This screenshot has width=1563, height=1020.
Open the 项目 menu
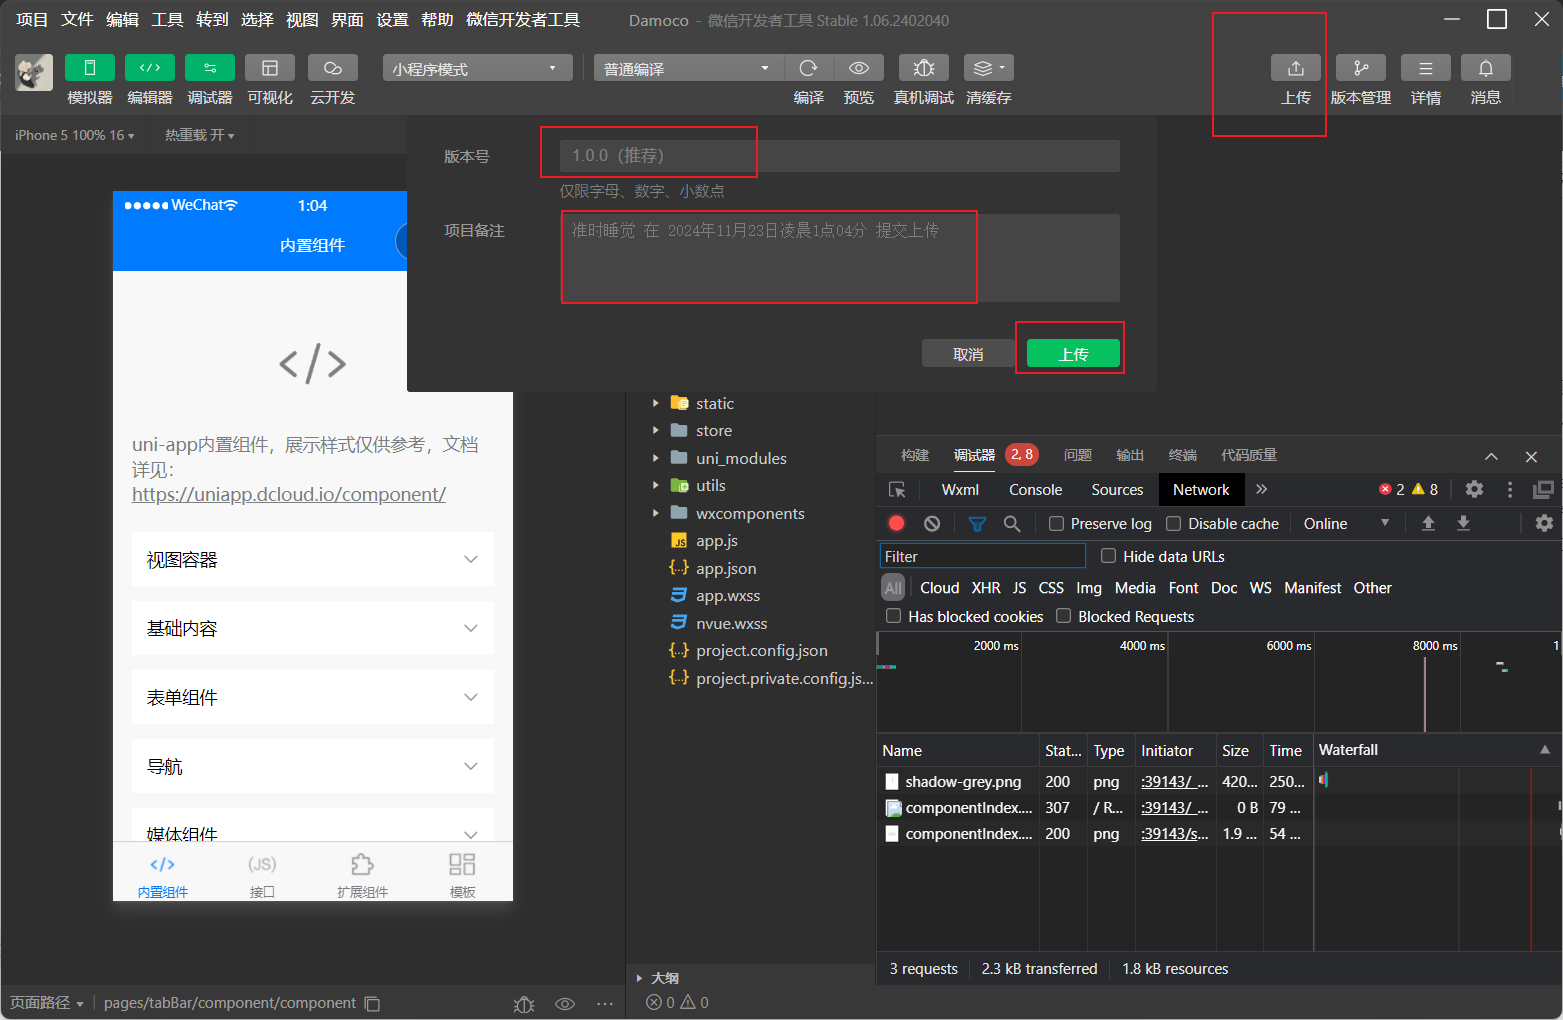[x=32, y=20]
